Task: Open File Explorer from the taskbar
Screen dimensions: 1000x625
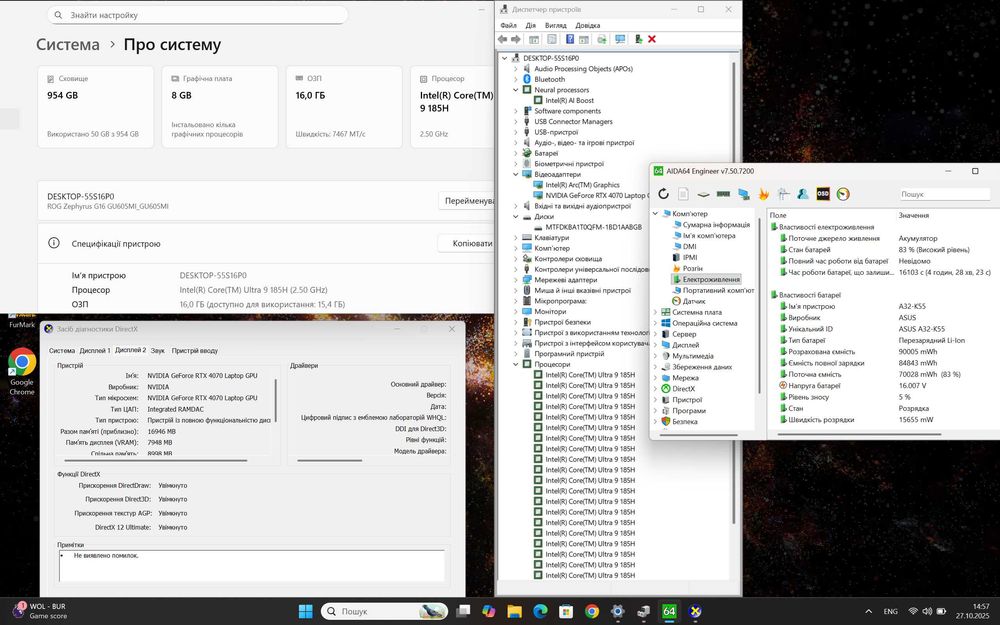Action: point(515,611)
